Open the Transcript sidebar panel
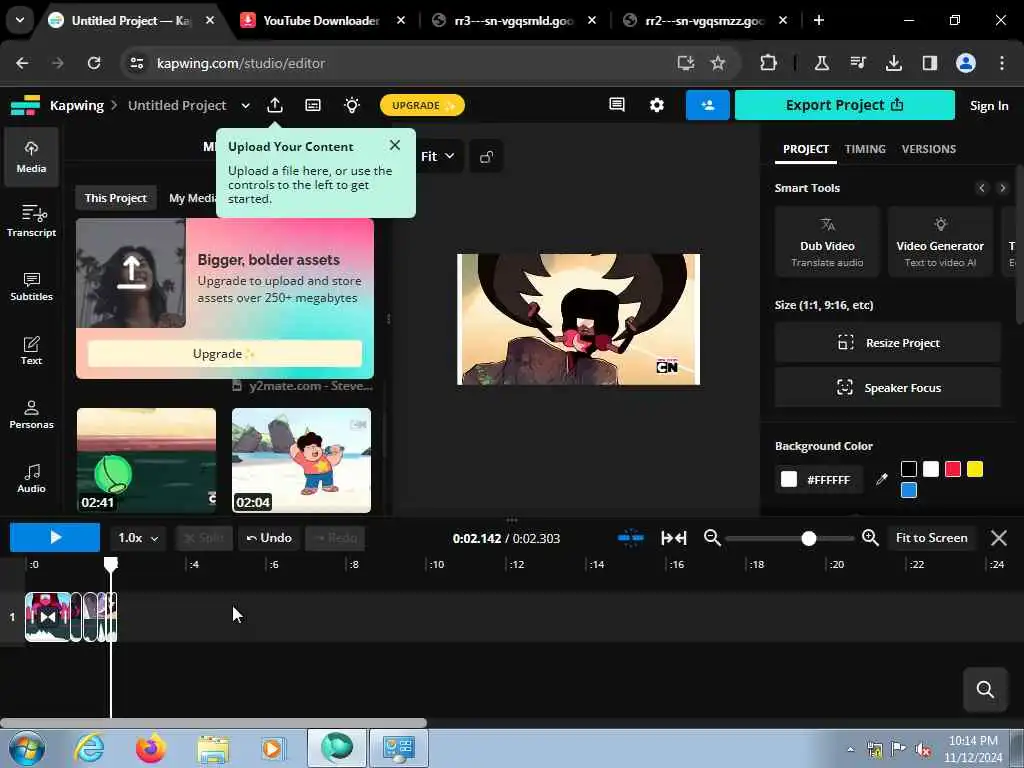1024x768 pixels. [x=31, y=221]
